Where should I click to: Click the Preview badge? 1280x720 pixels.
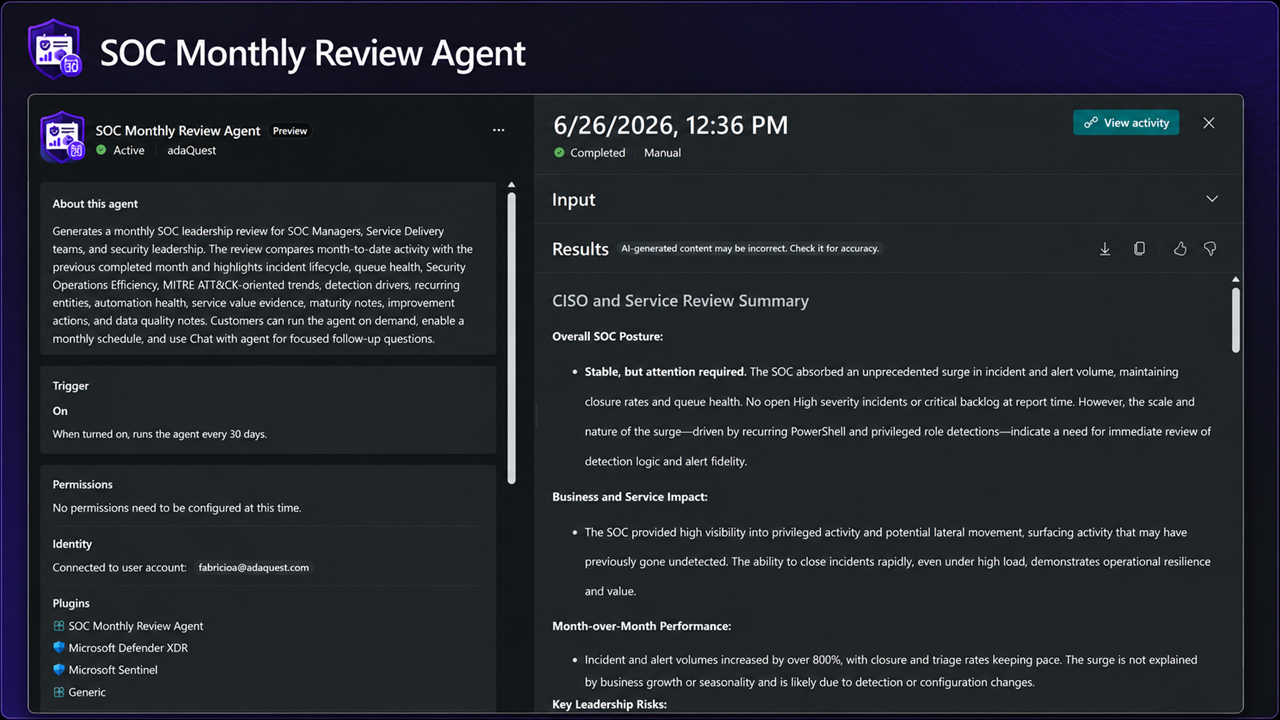coord(290,131)
